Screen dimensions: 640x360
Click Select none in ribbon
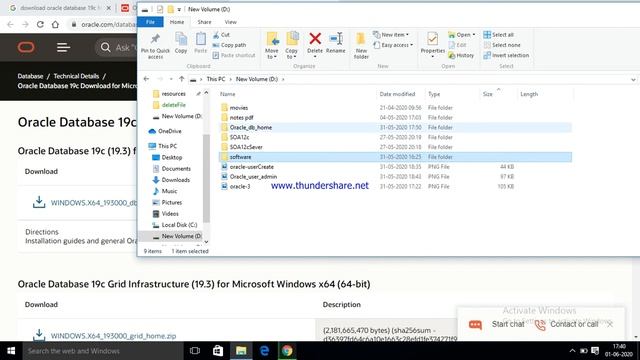[502, 45]
